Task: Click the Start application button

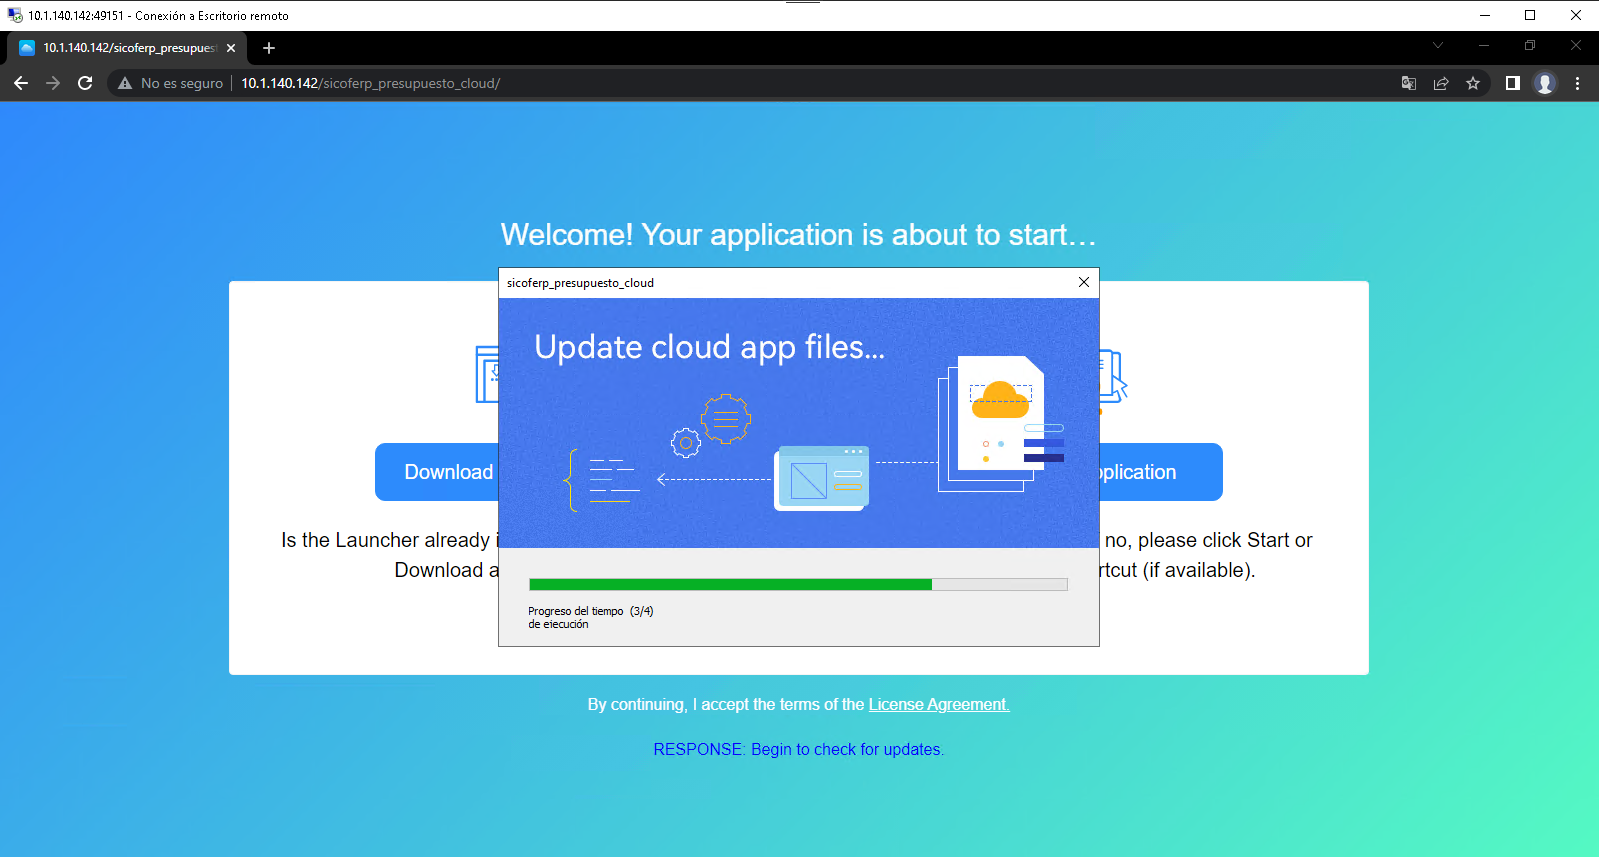Action: click(1160, 472)
